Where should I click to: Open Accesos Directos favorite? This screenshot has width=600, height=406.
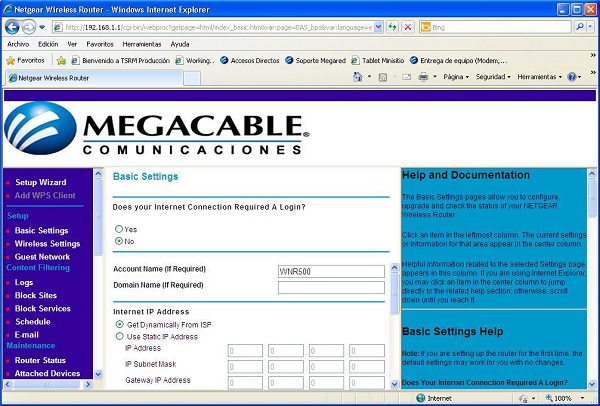click(249, 60)
